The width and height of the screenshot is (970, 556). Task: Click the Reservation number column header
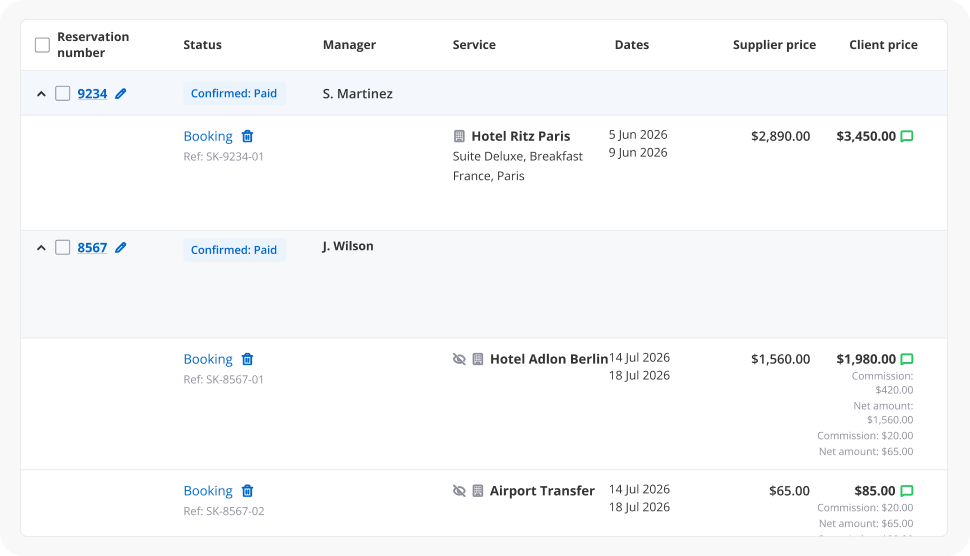[93, 45]
